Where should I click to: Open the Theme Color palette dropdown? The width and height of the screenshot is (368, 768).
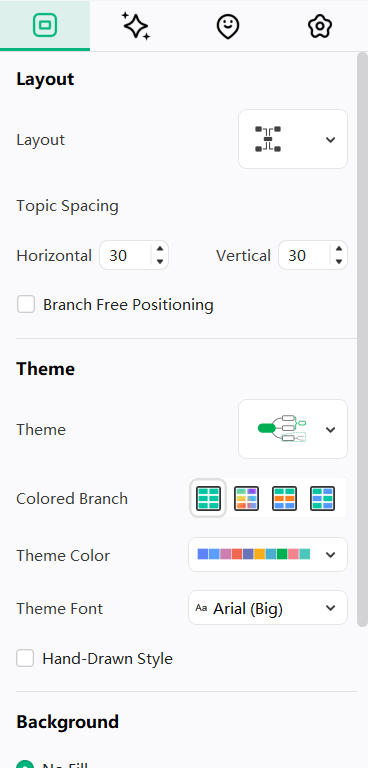click(268, 554)
